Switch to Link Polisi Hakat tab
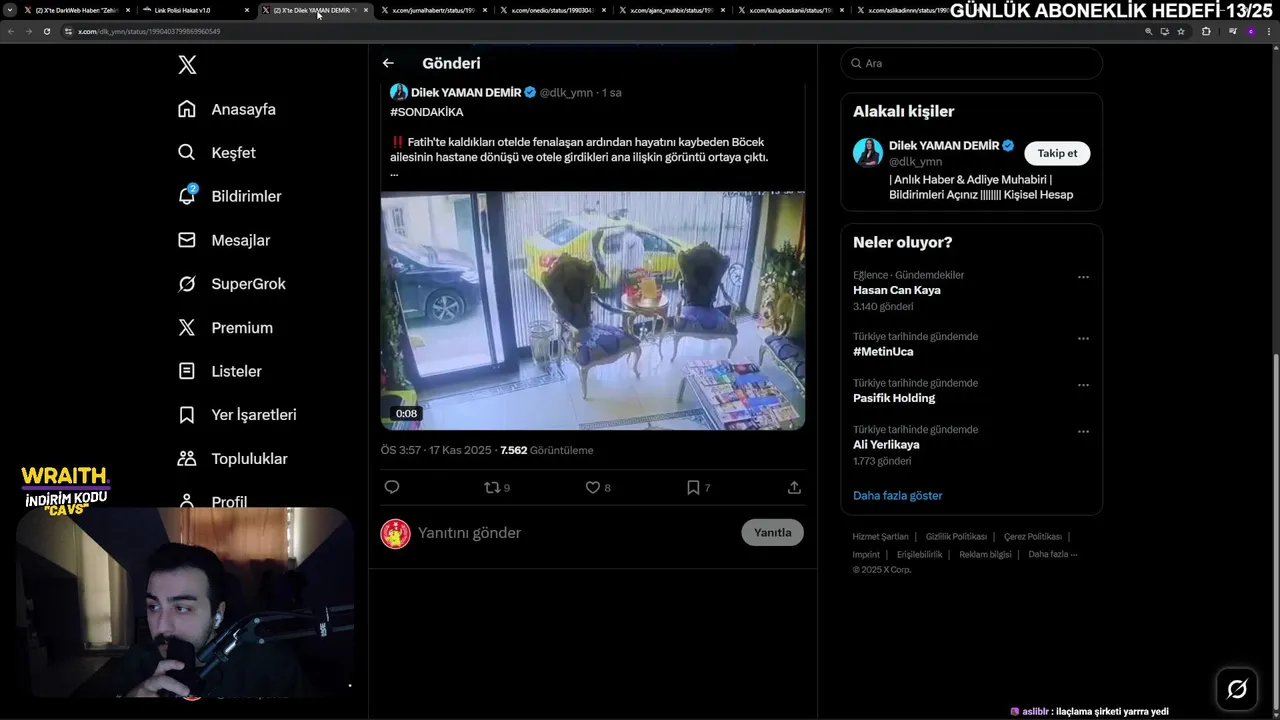1280x720 pixels. coord(194,10)
